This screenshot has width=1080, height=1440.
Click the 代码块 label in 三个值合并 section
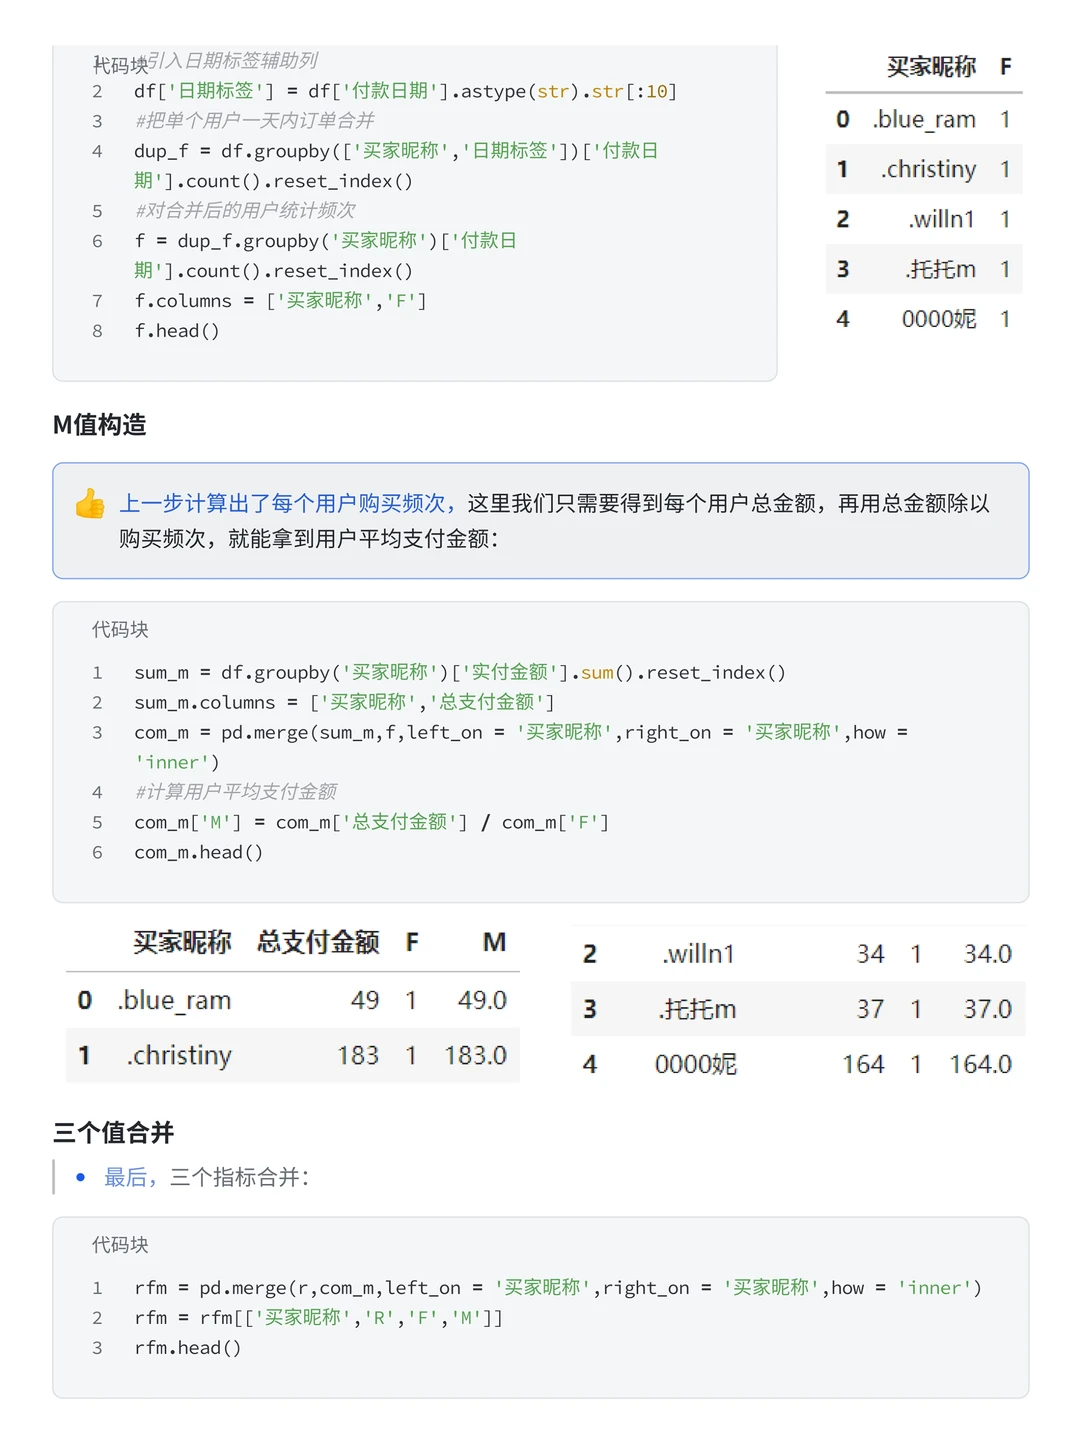pyautogui.click(x=117, y=1245)
